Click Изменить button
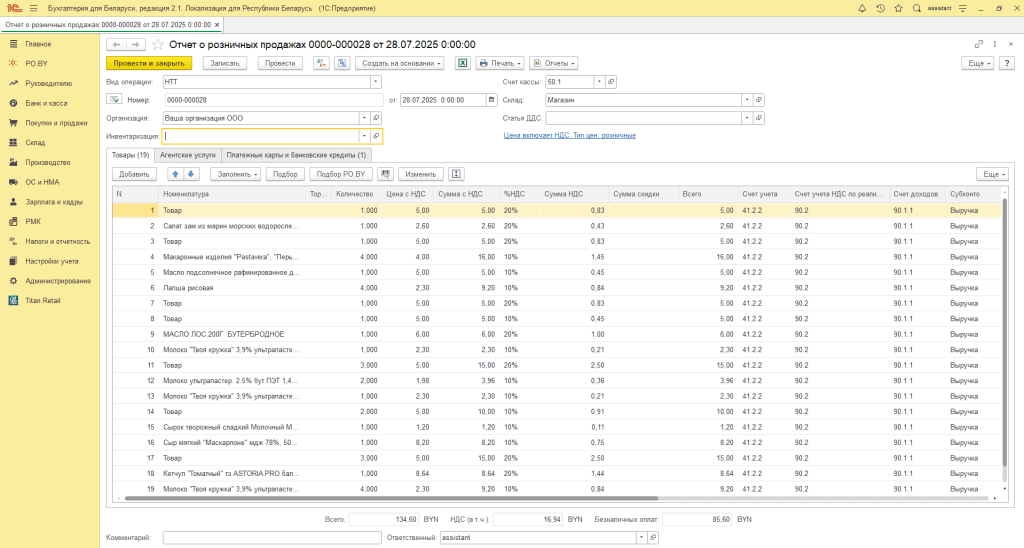1024x548 pixels. [421, 174]
